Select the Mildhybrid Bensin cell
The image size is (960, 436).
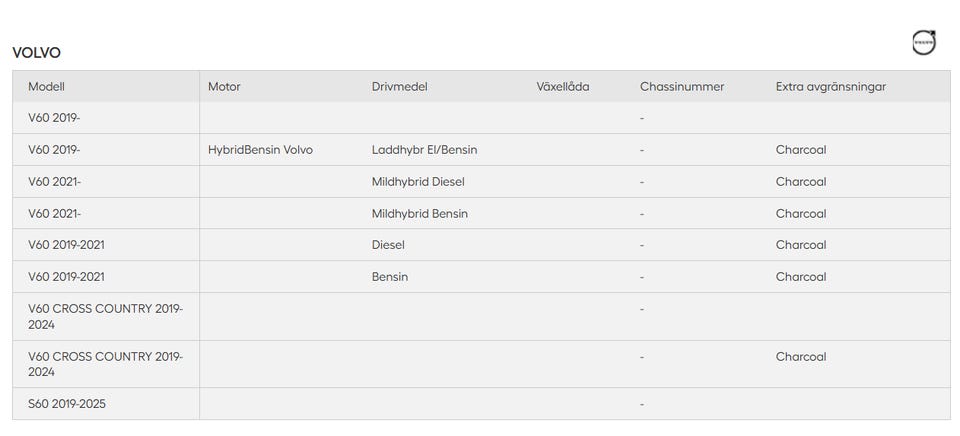point(419,214)
